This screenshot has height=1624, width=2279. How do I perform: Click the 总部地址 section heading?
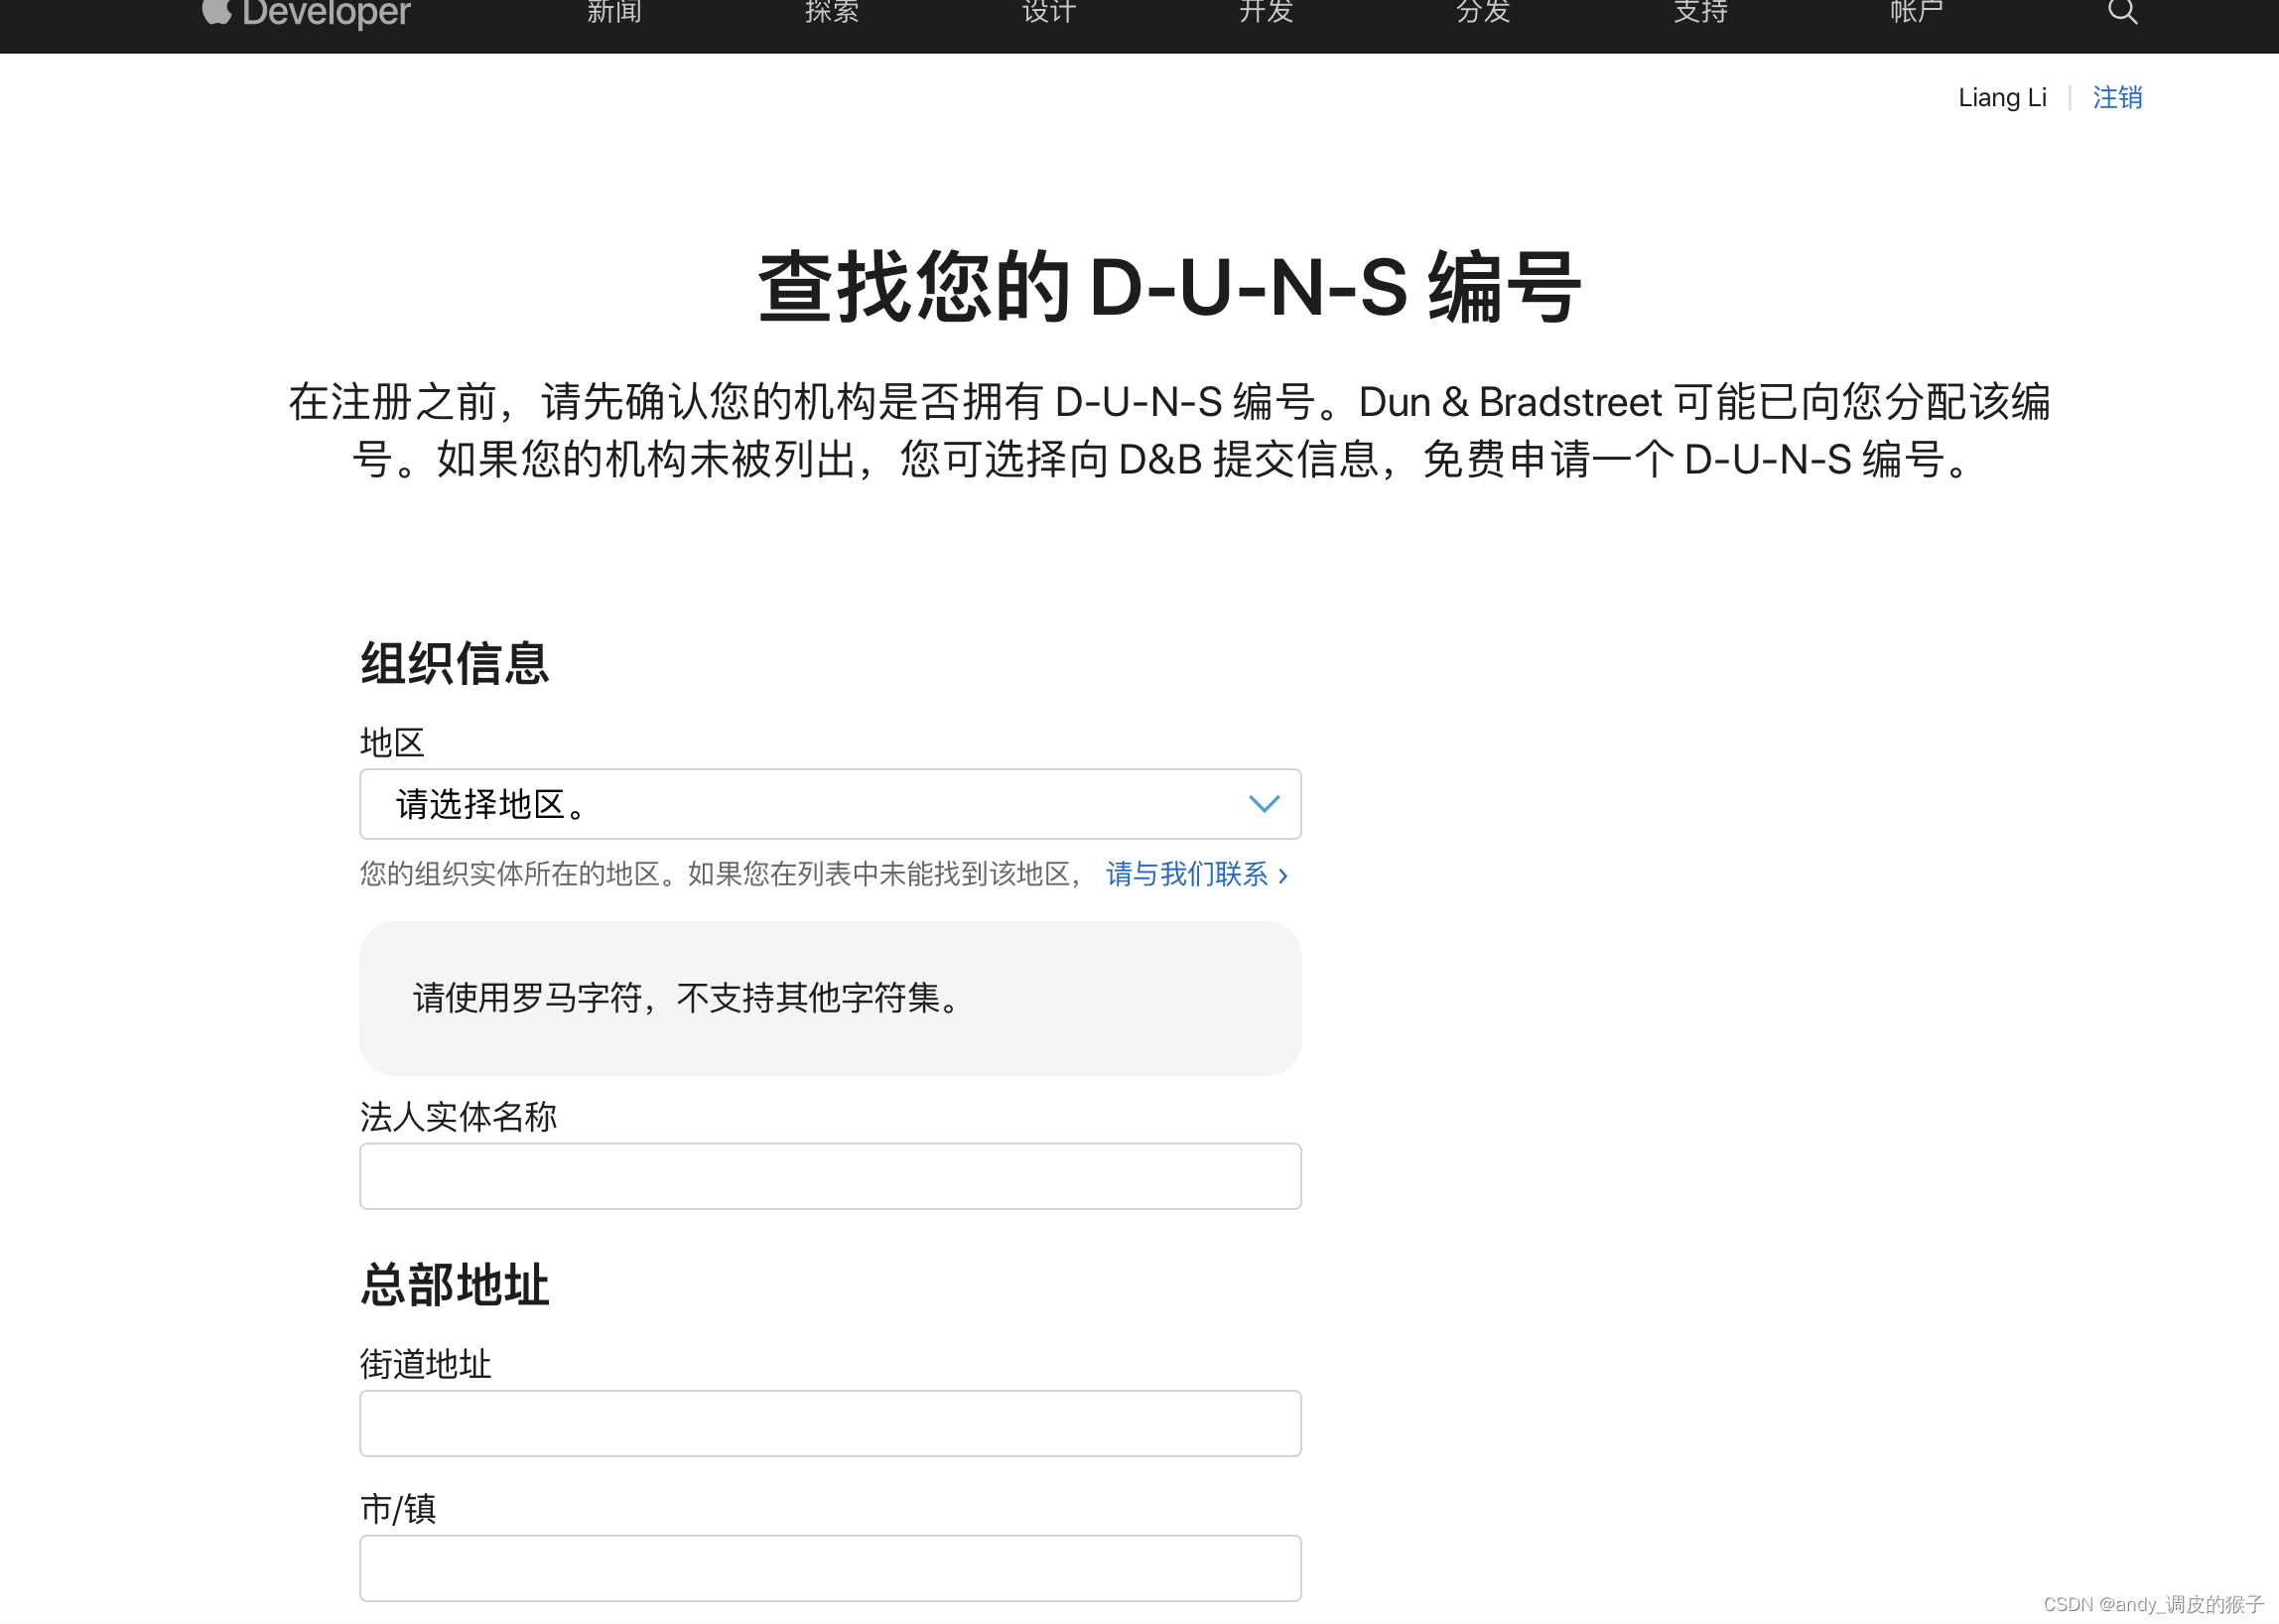click(455, 1285)
